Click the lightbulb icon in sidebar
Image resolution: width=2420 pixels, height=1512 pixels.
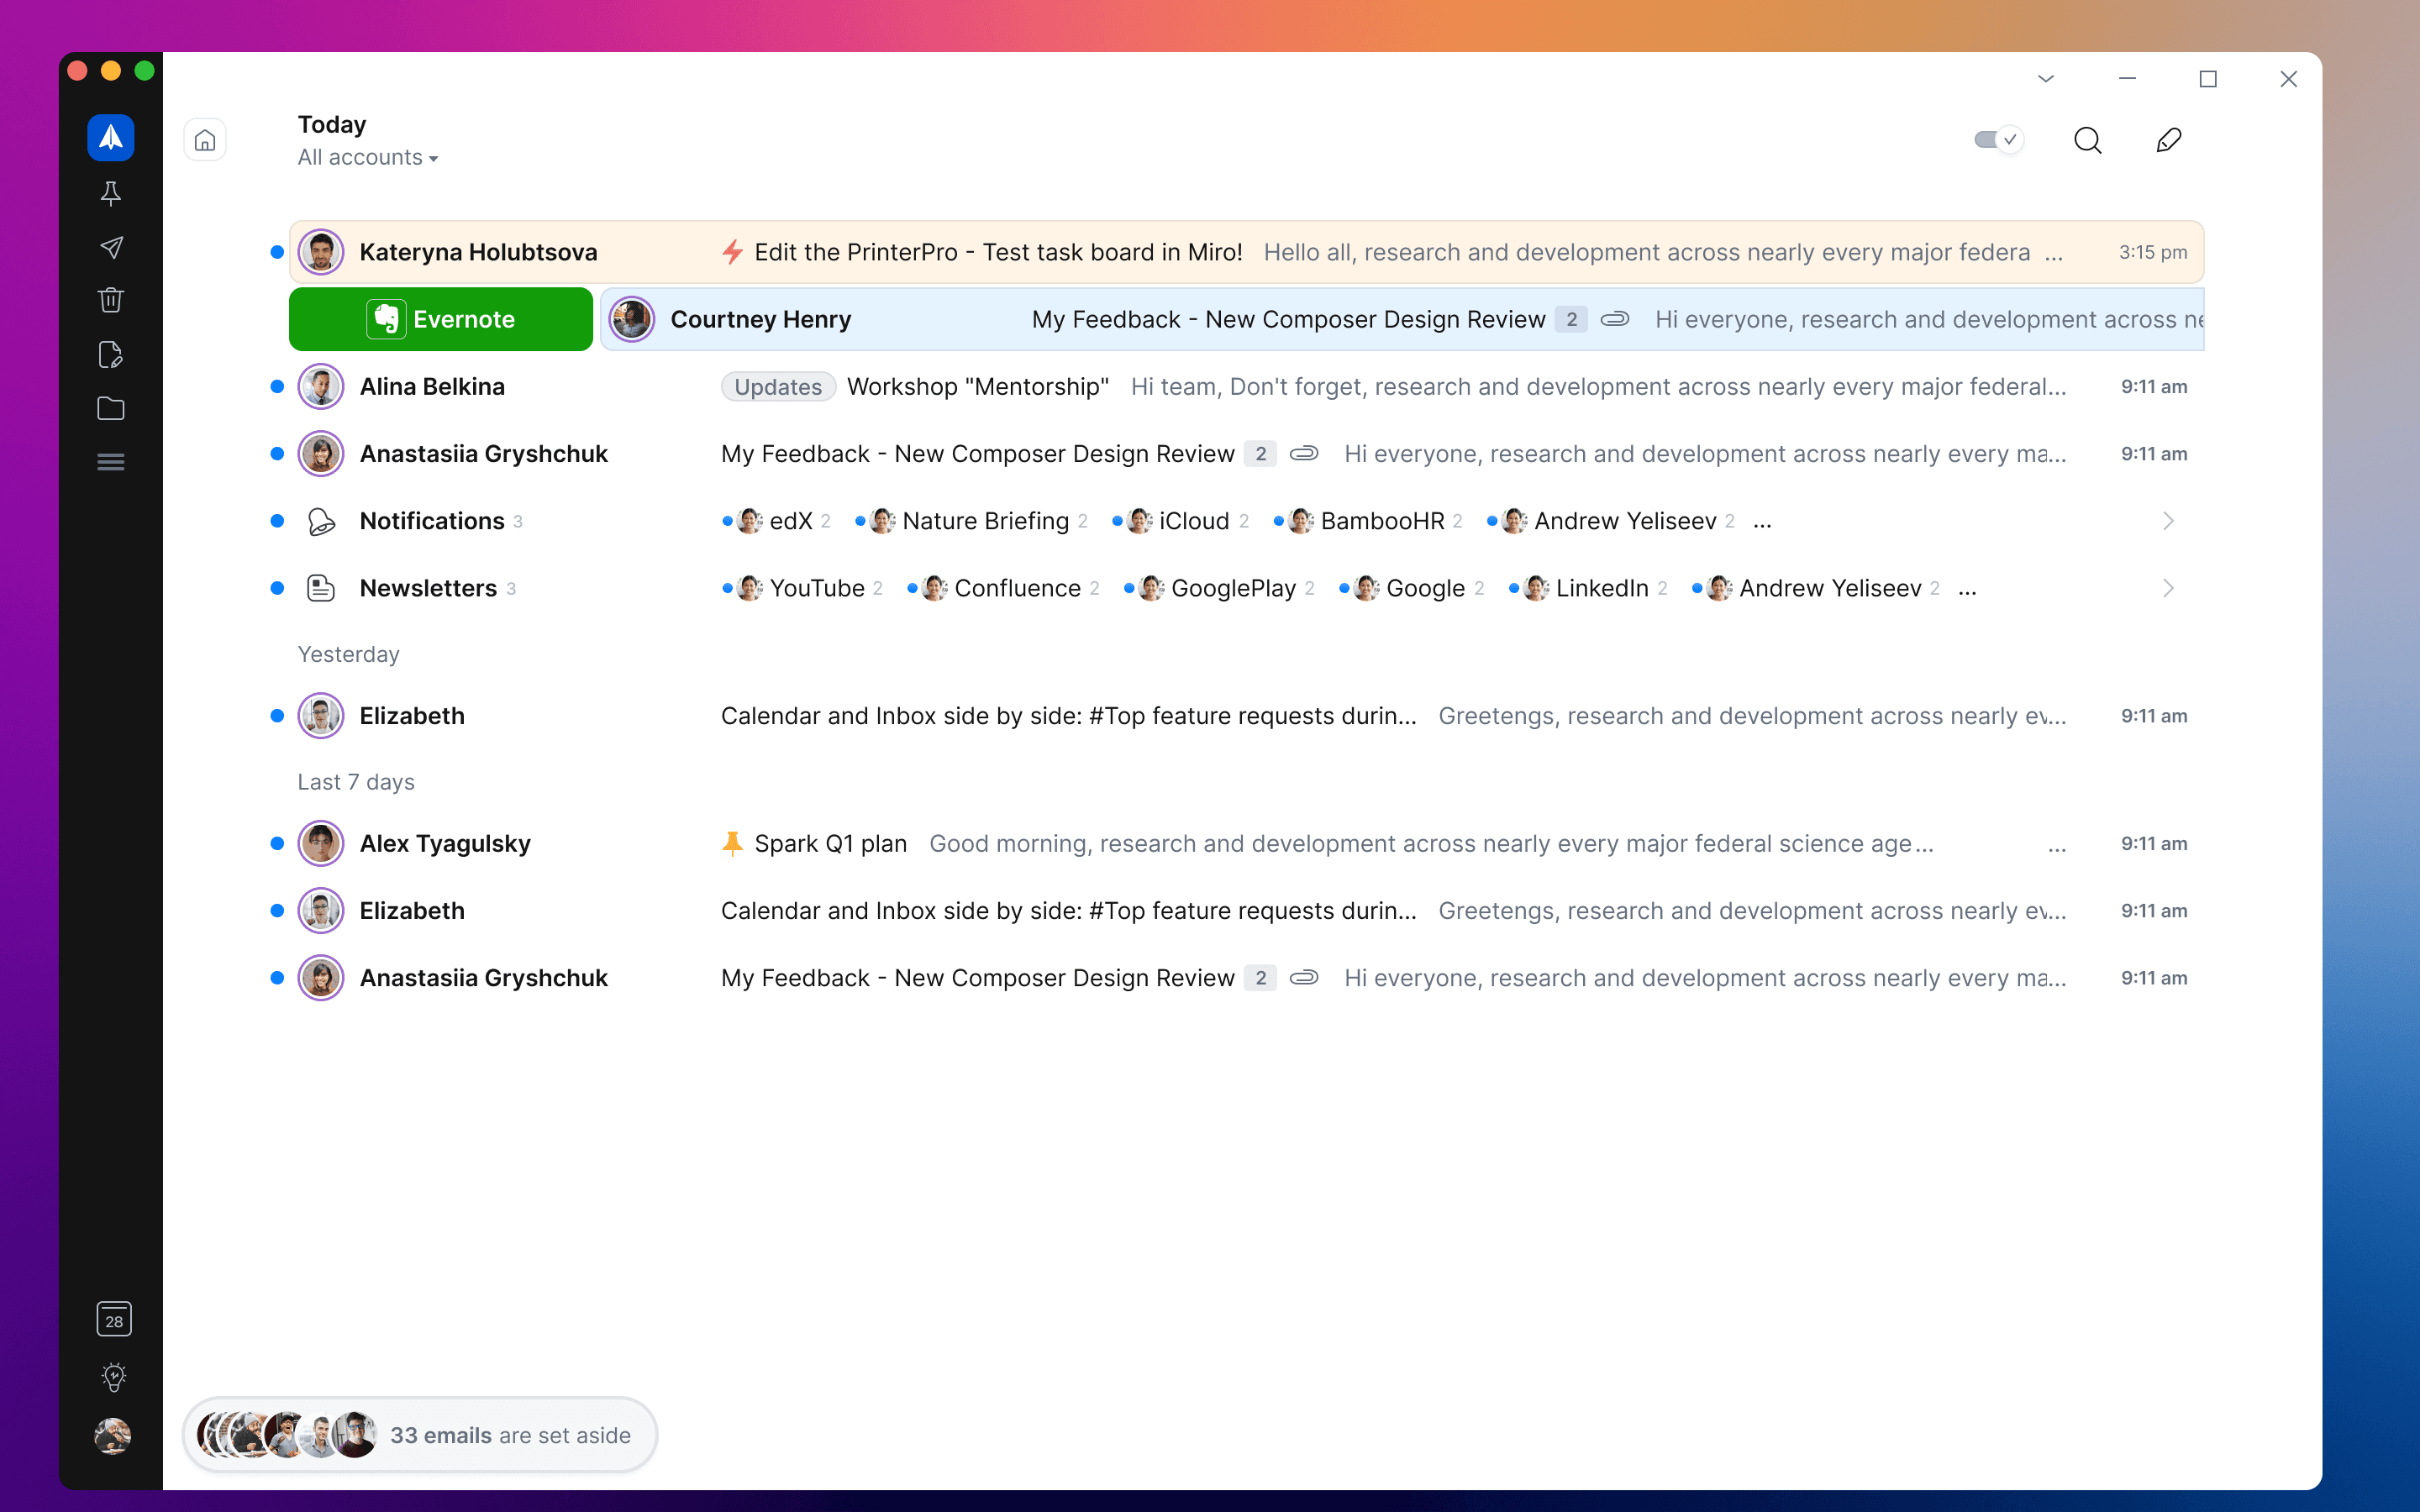114,1377
